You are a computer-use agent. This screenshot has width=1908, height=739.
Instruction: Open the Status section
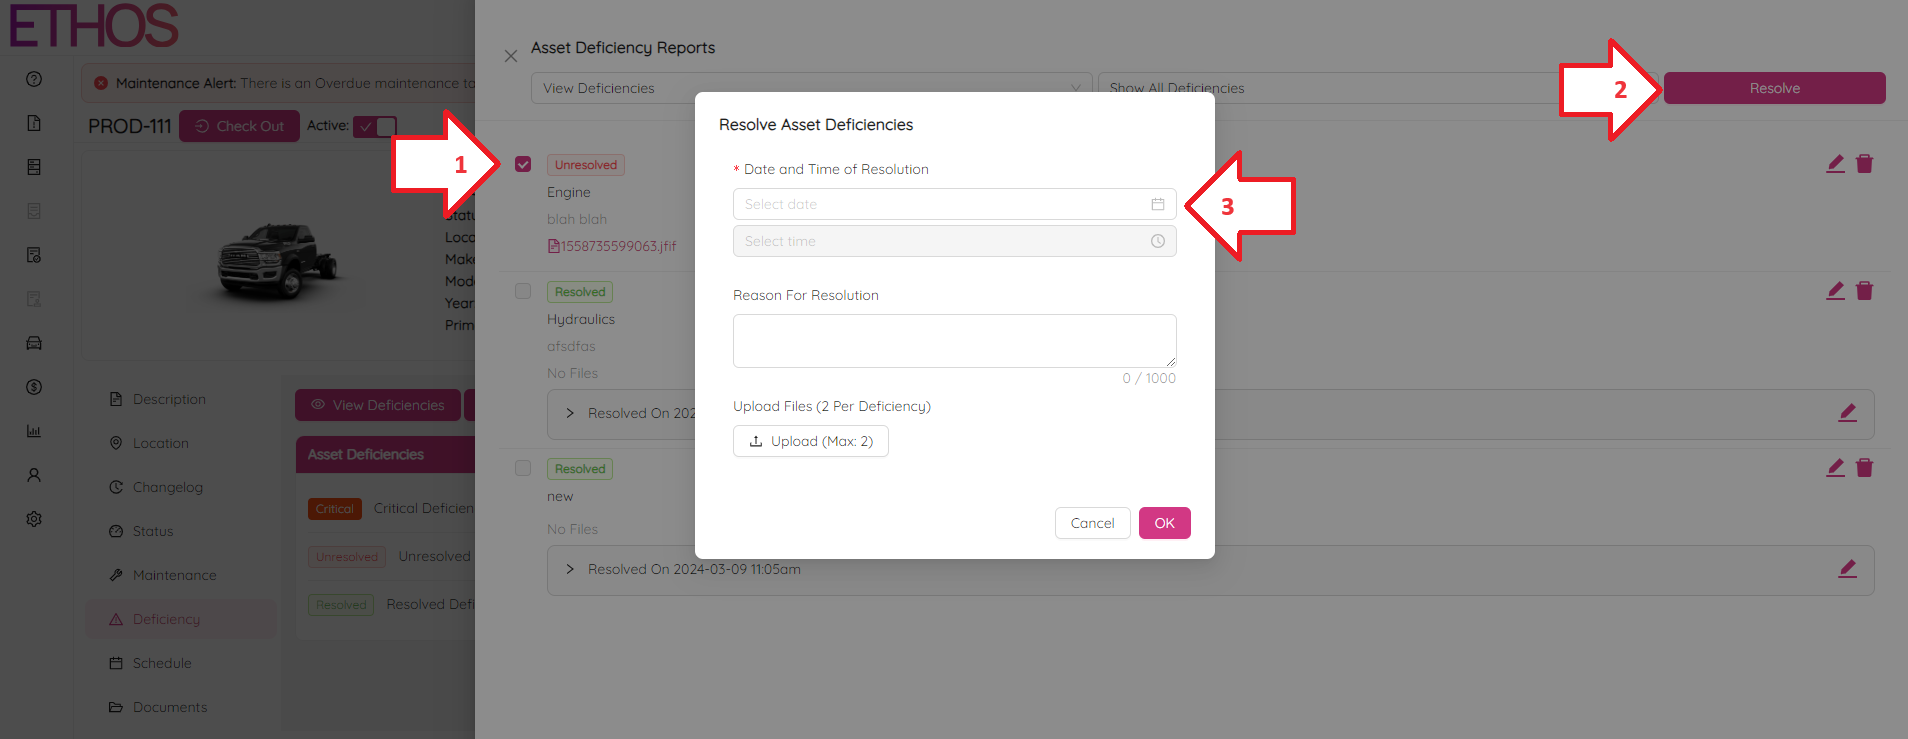[152, 531]
